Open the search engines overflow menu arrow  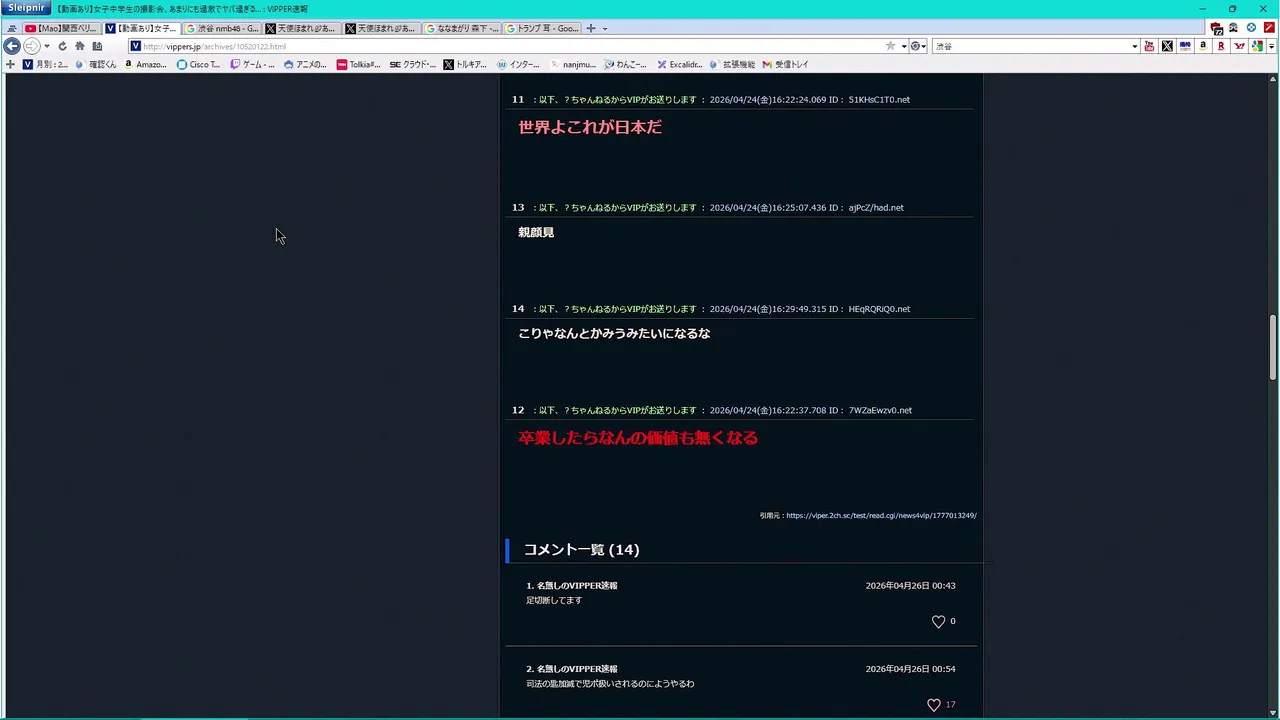1270,47
